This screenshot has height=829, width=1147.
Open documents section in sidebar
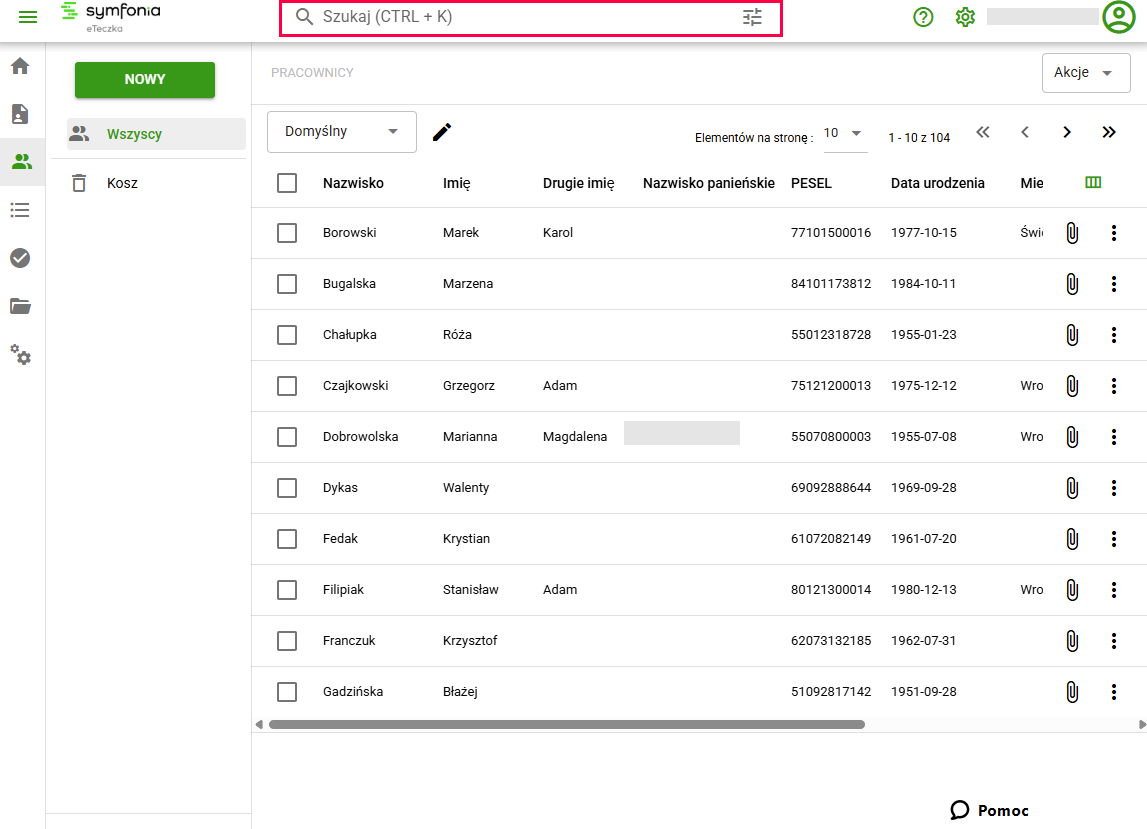coord(20,114)
